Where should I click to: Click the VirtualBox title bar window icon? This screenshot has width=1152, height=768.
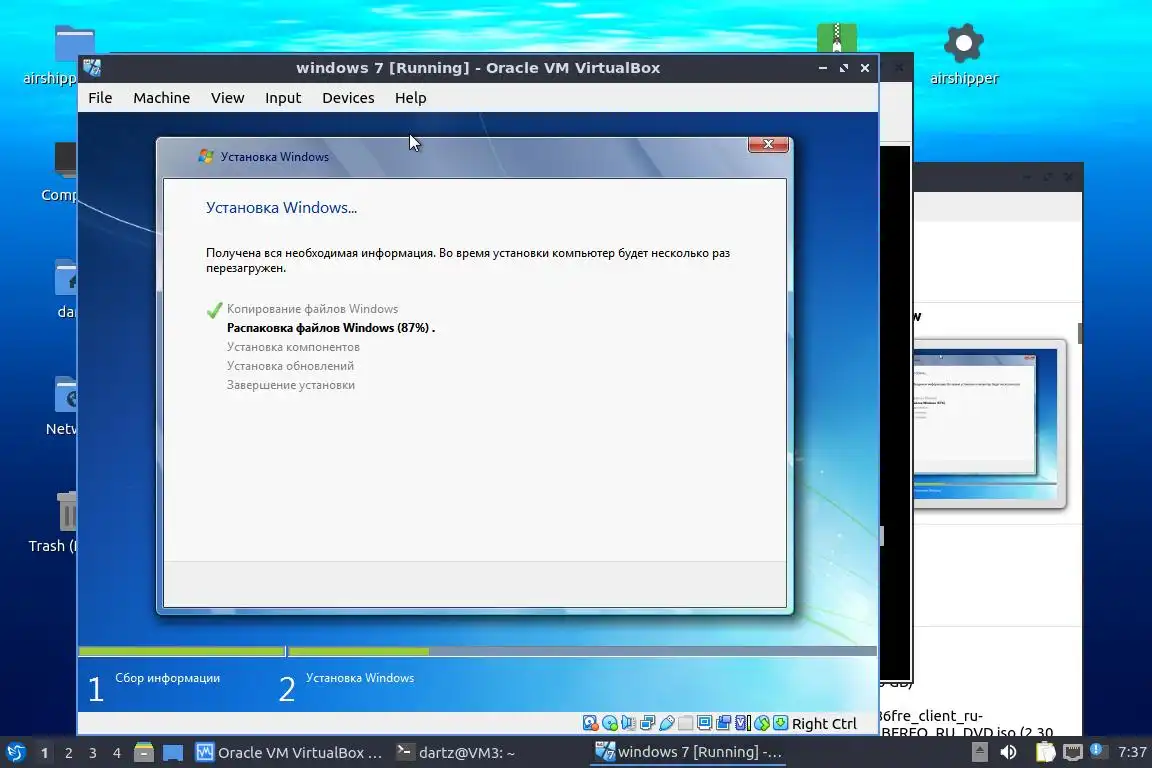(92, 68)
